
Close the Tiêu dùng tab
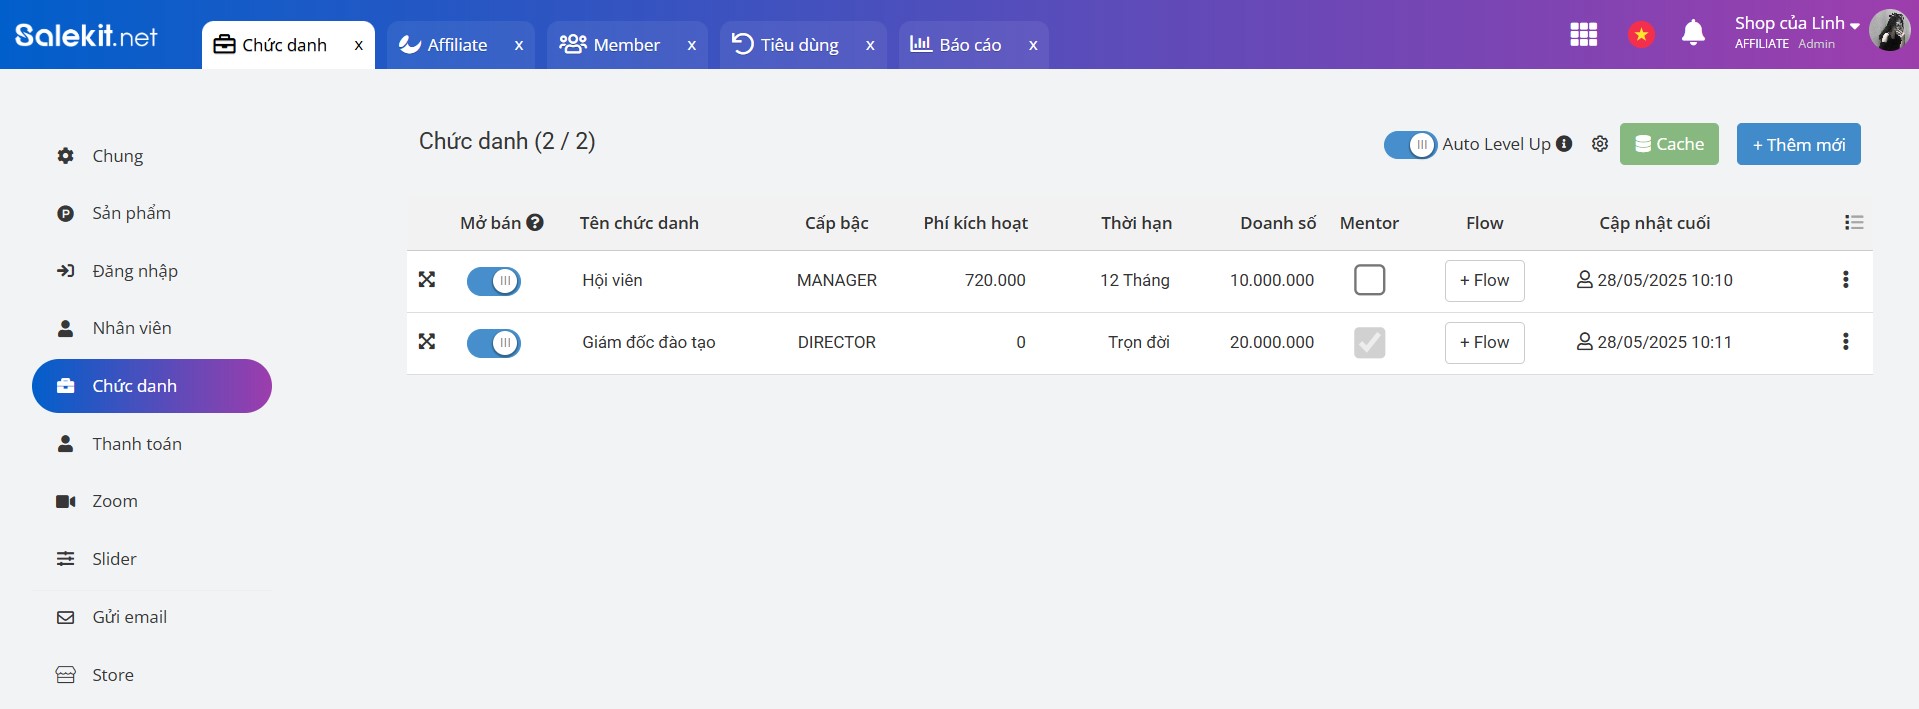[x=870, y=45]
